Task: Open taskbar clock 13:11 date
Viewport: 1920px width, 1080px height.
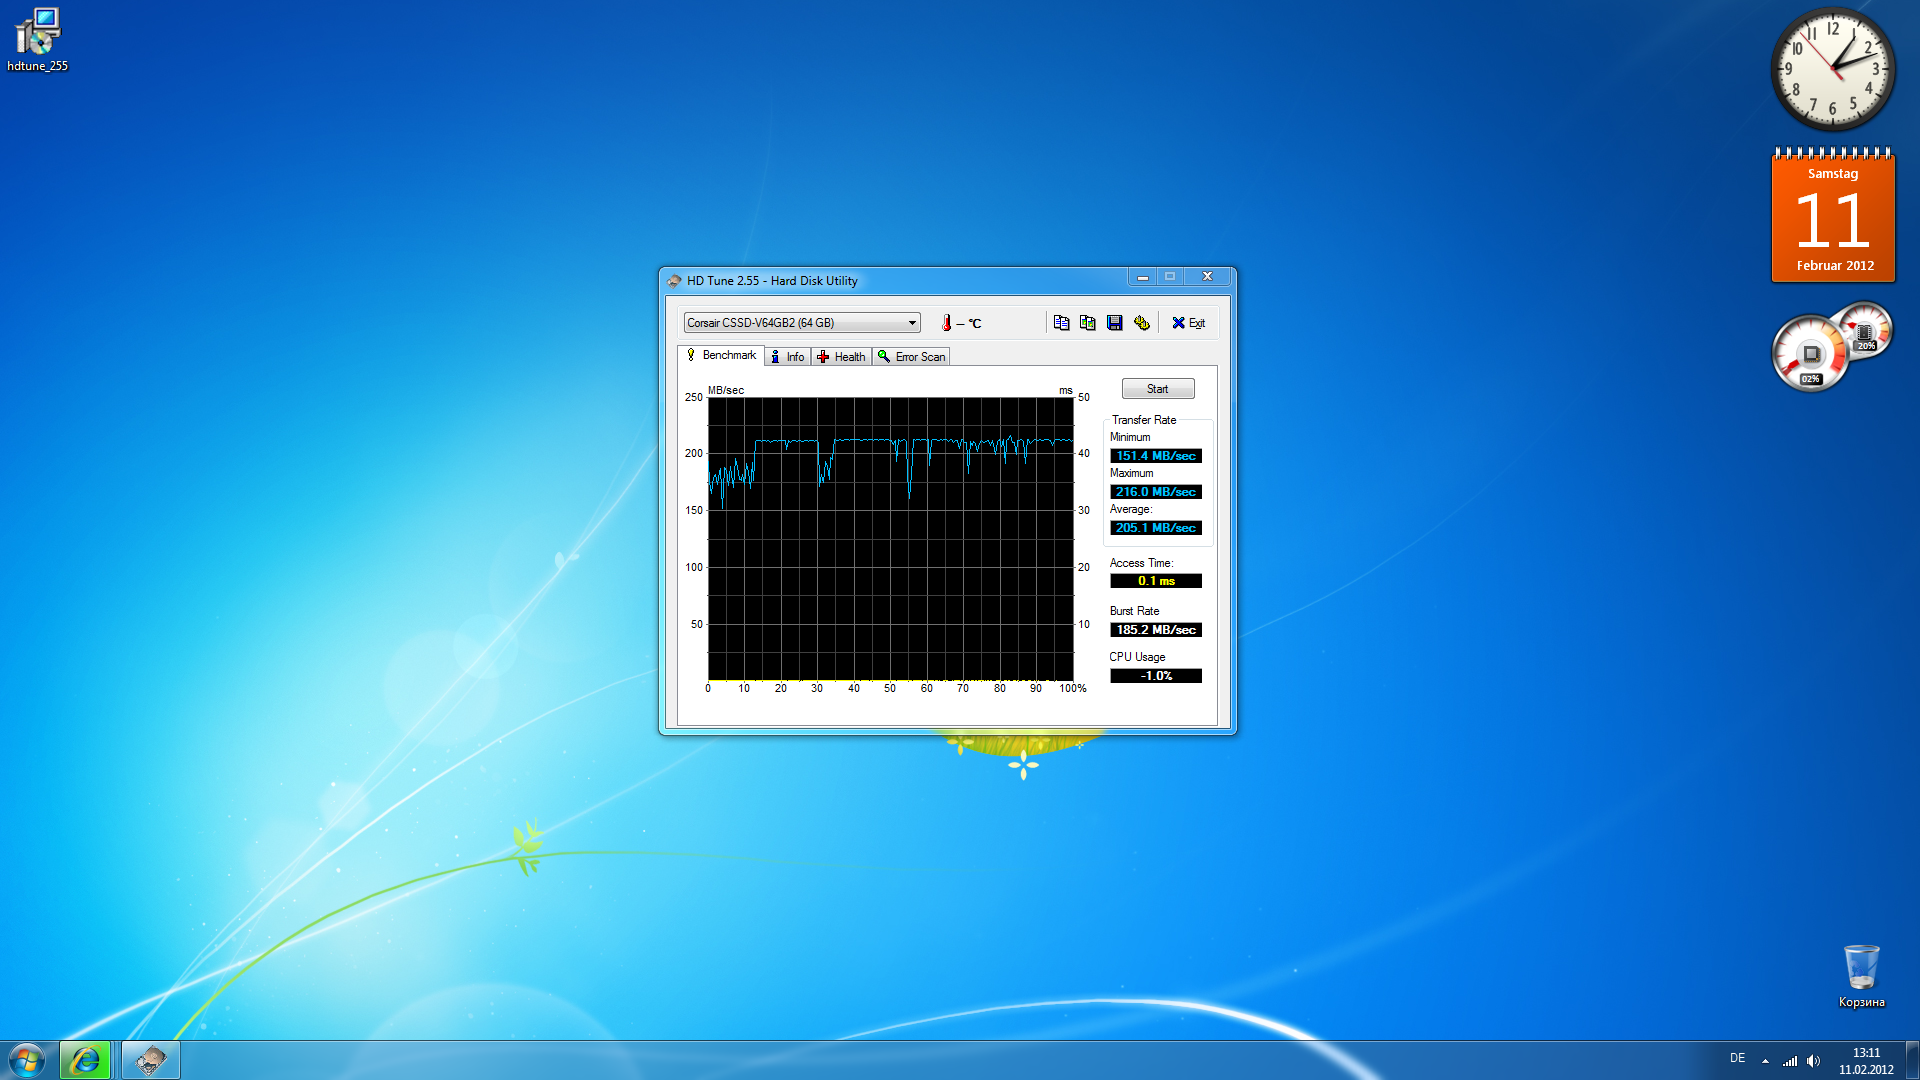Action: click(x=1866, y=1061)
